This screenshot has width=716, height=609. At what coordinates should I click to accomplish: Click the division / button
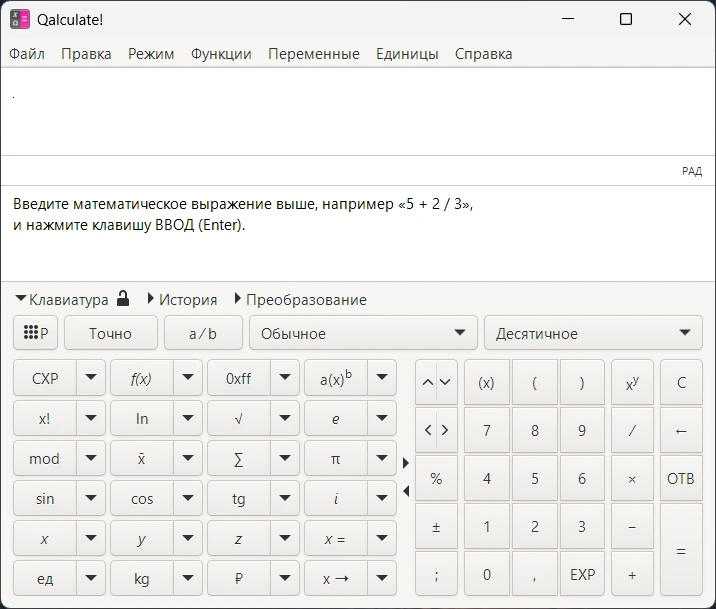point(632,430)
